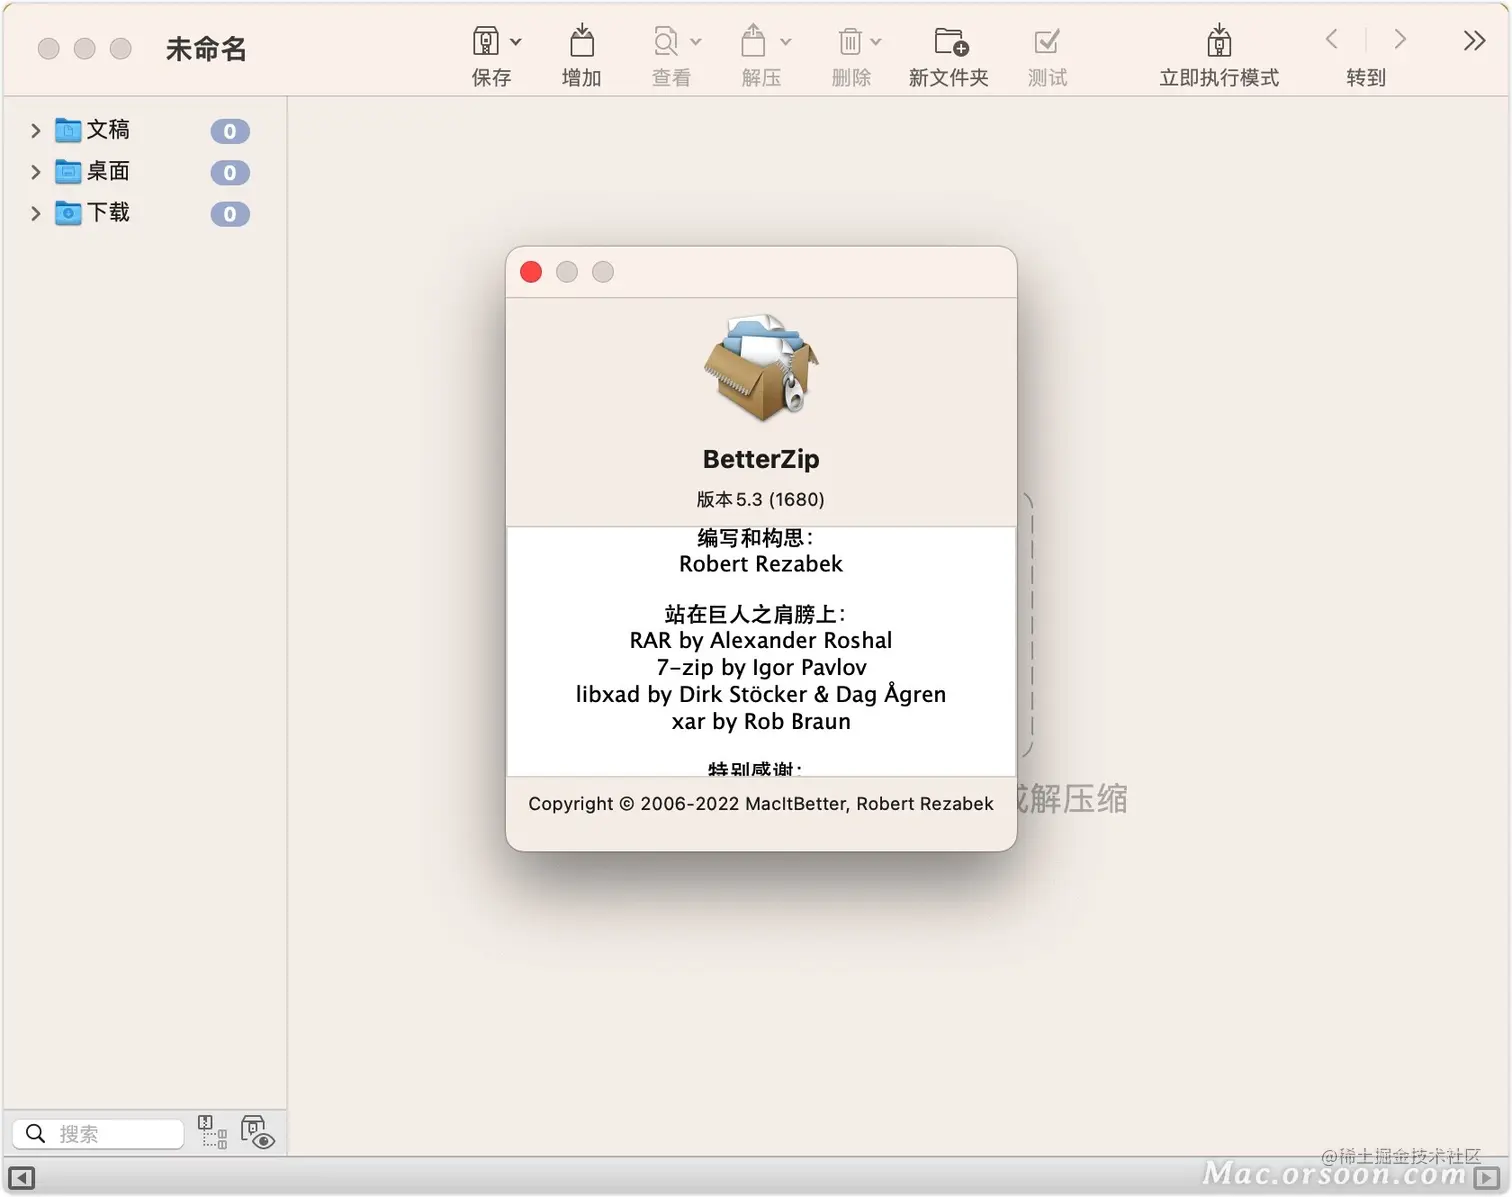Toggle left sidebar via bottom-left panel button
This screenshot has width=1512, height=1197.
click(21, 1178)
